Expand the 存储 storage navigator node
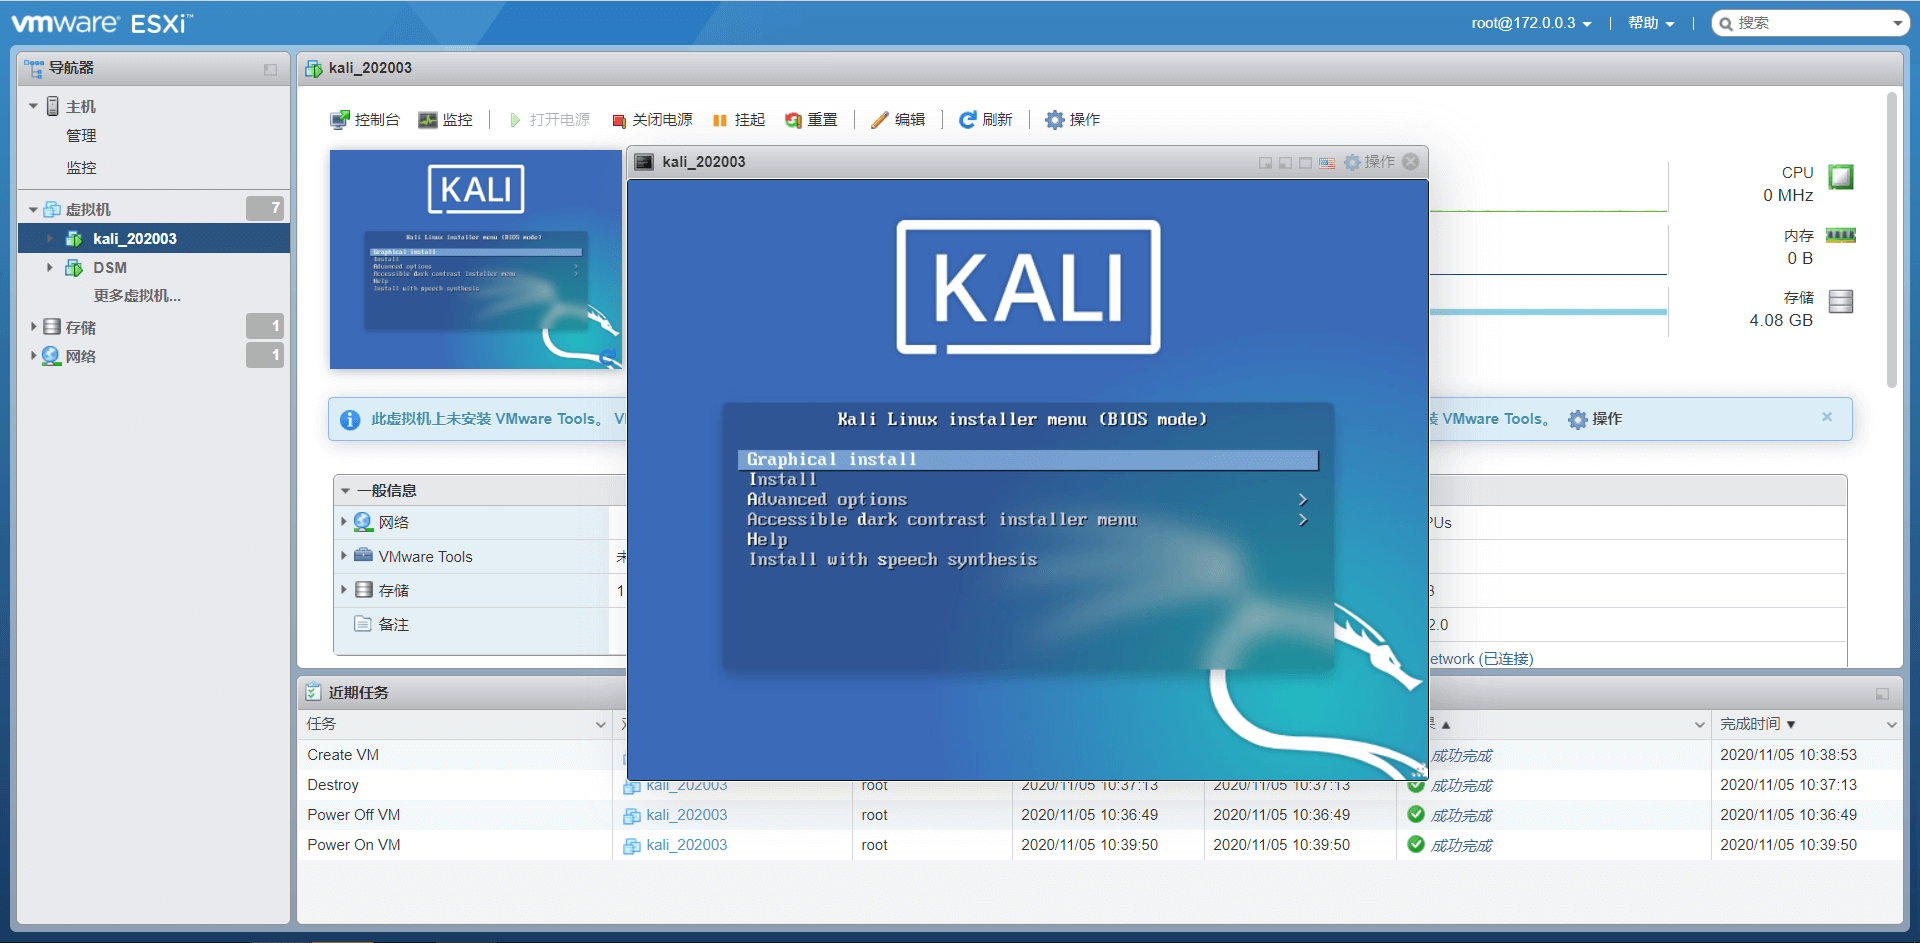 (x=33, y=327)
